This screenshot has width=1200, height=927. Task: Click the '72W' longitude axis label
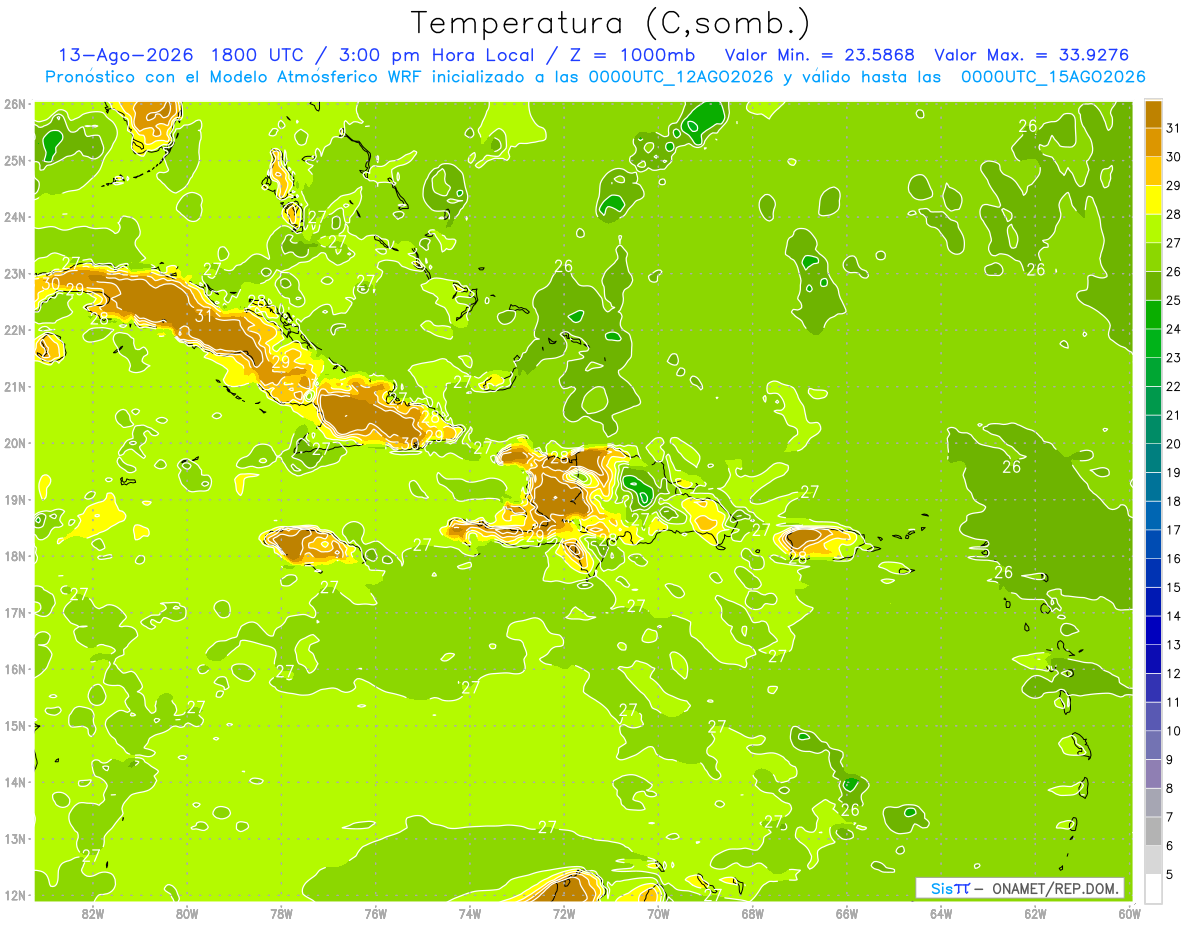point(564,913)
